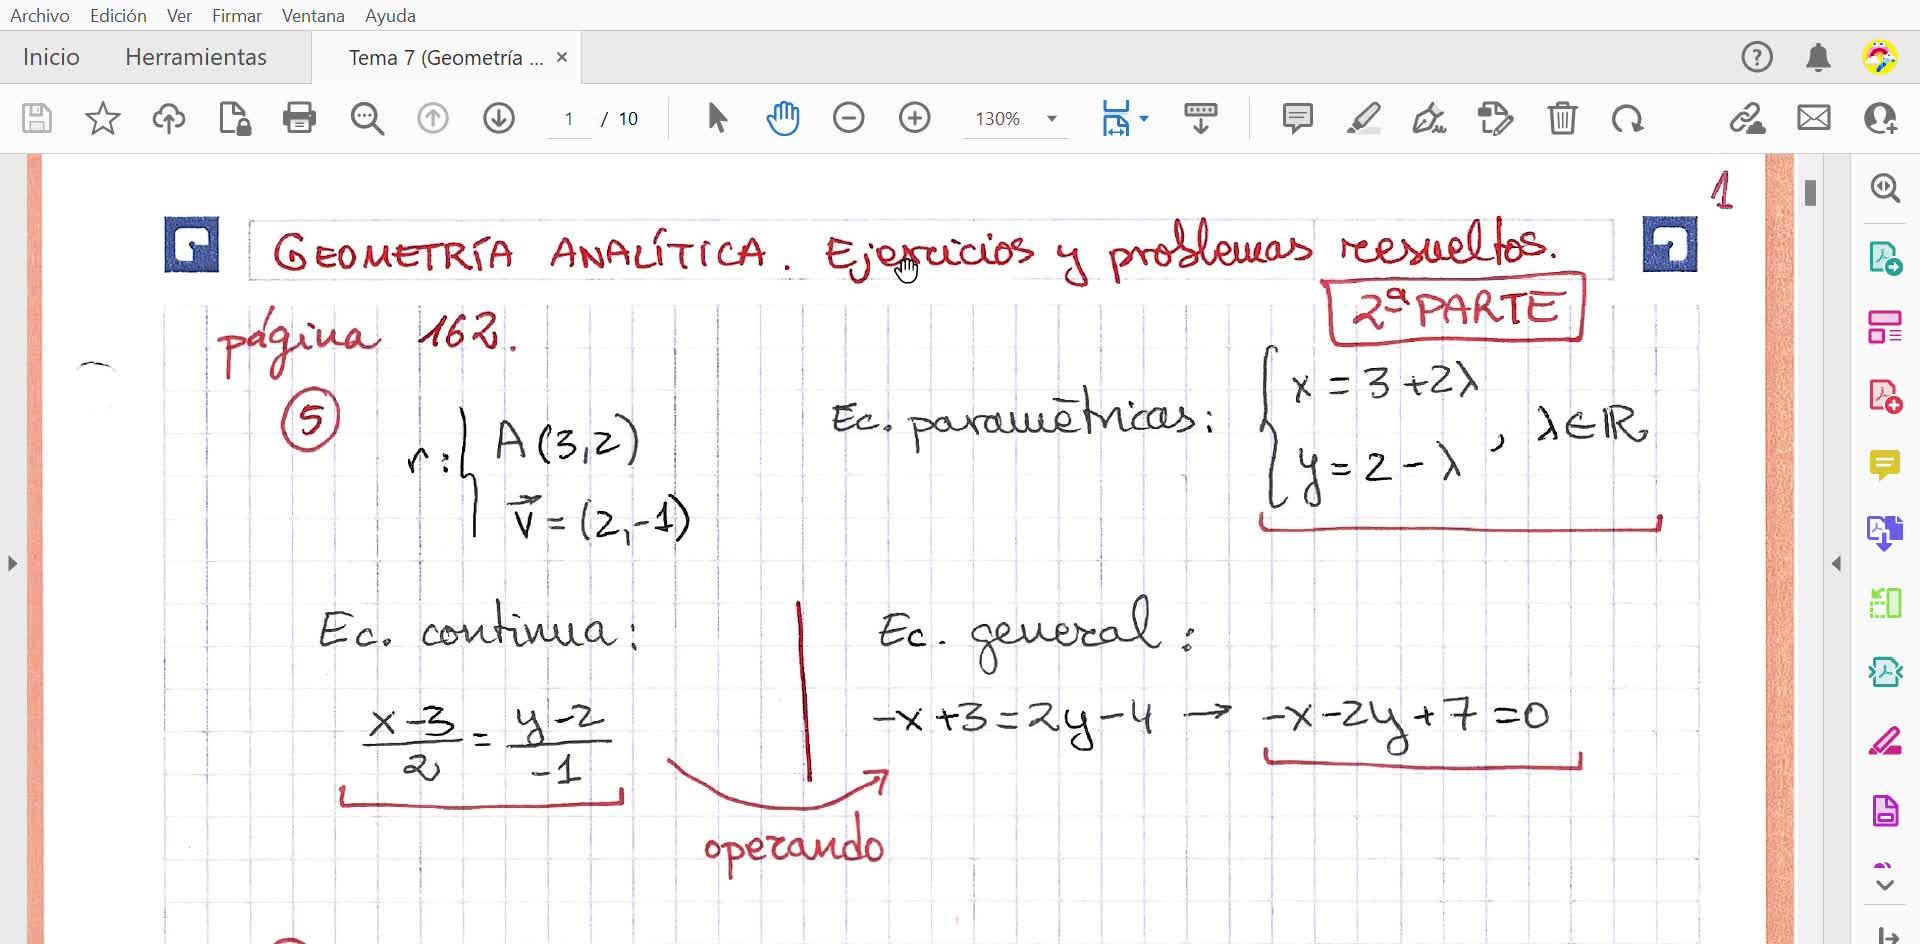1920x944 pixels.
Task: Open the user account avatar
Action: (1881, 57)
